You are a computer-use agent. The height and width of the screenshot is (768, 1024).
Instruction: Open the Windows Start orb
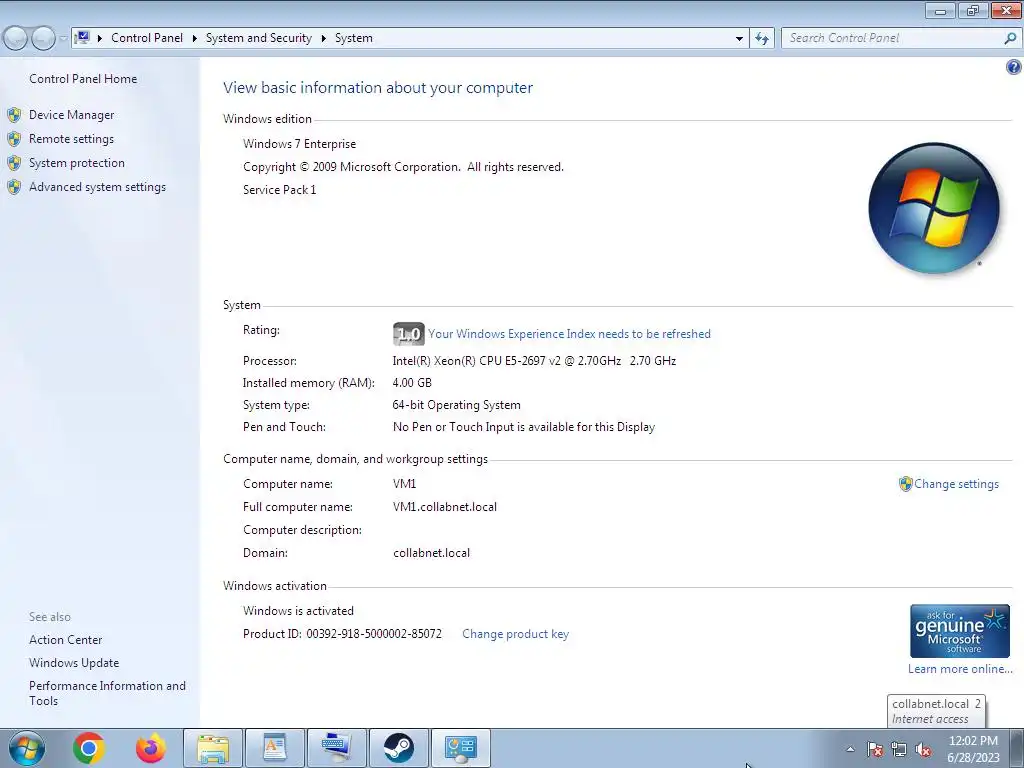click(x=27, y=748)
